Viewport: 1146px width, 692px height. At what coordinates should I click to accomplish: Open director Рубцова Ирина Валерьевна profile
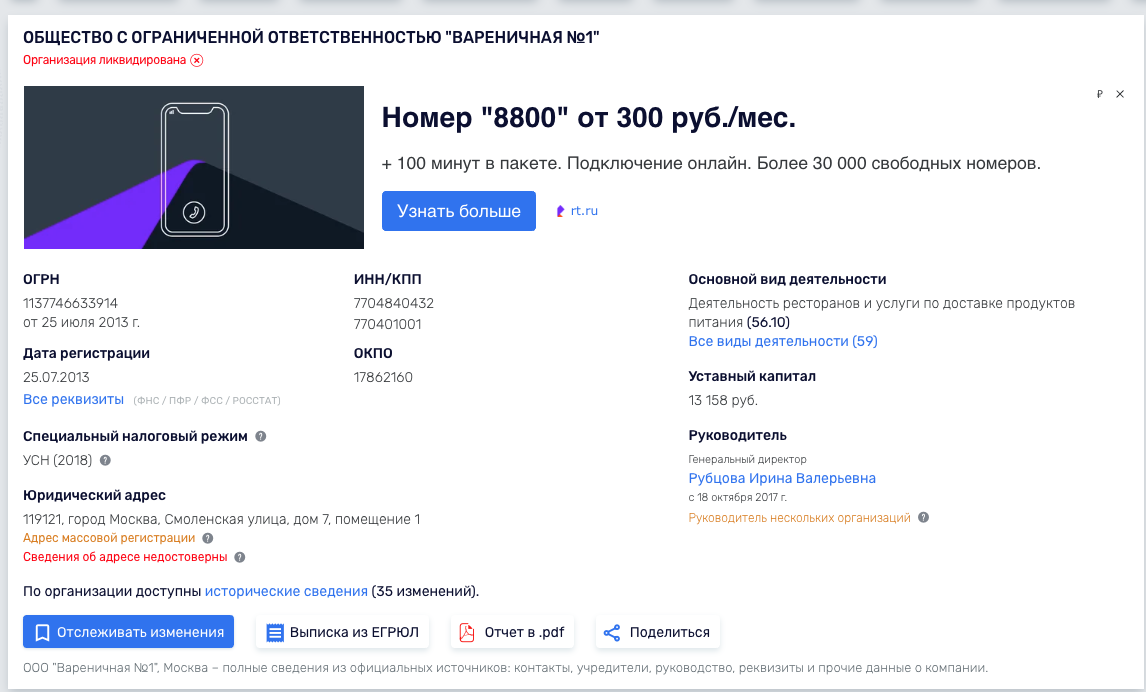click(x=782, y=478)
